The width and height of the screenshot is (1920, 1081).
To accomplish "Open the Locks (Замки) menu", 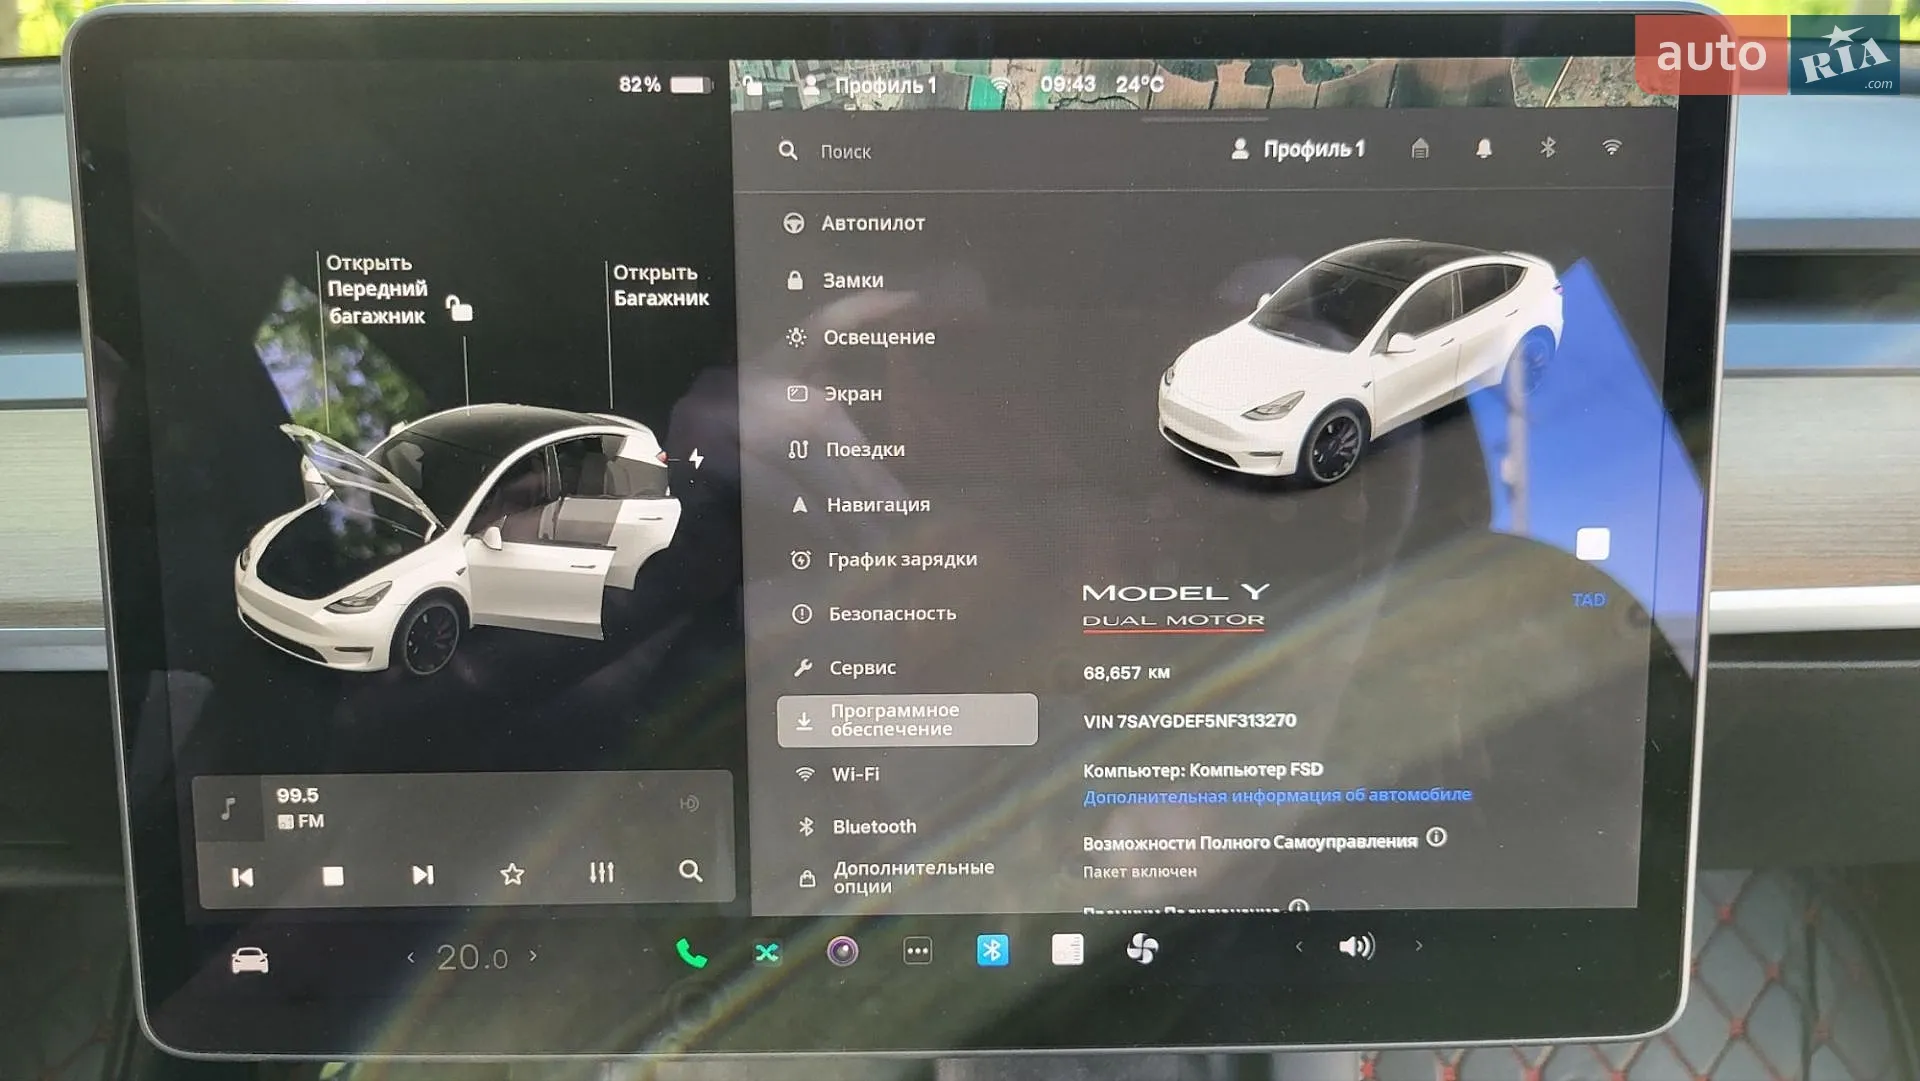I will pyautogui.click(x=836, y=280).
